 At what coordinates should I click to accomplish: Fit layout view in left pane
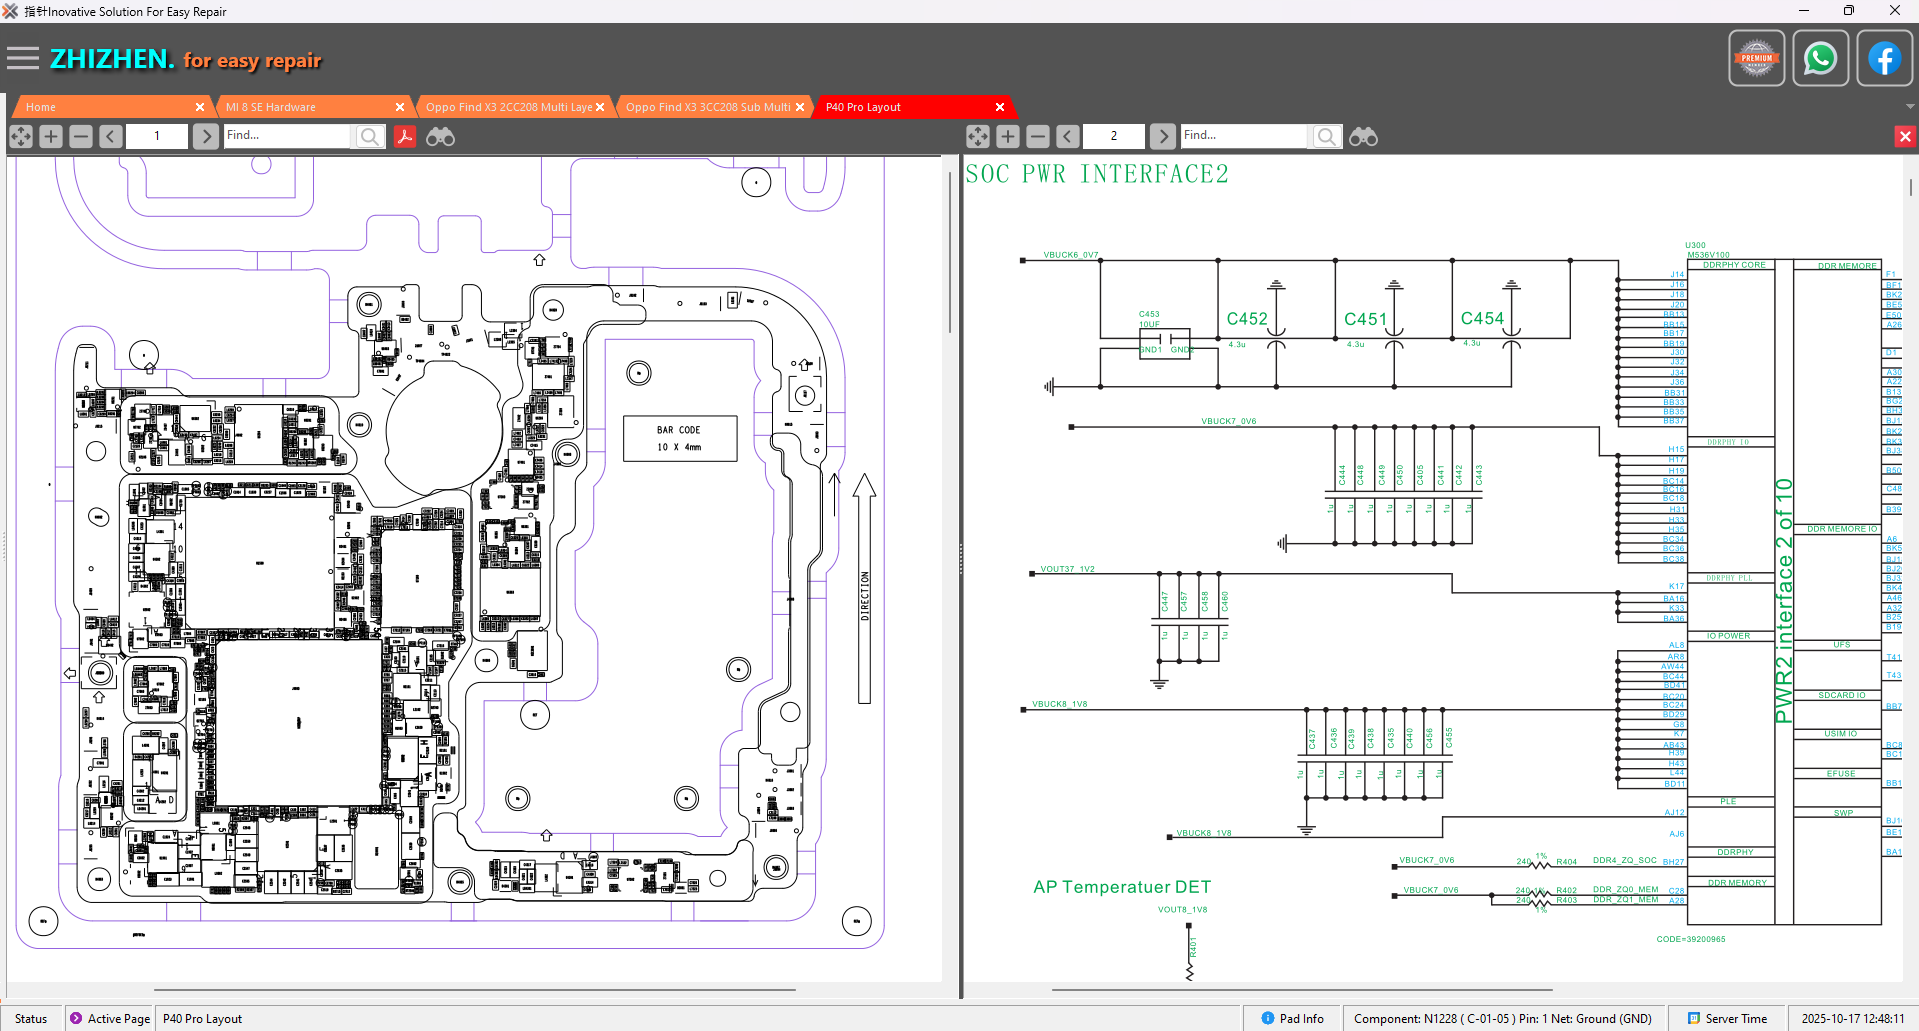21,136
